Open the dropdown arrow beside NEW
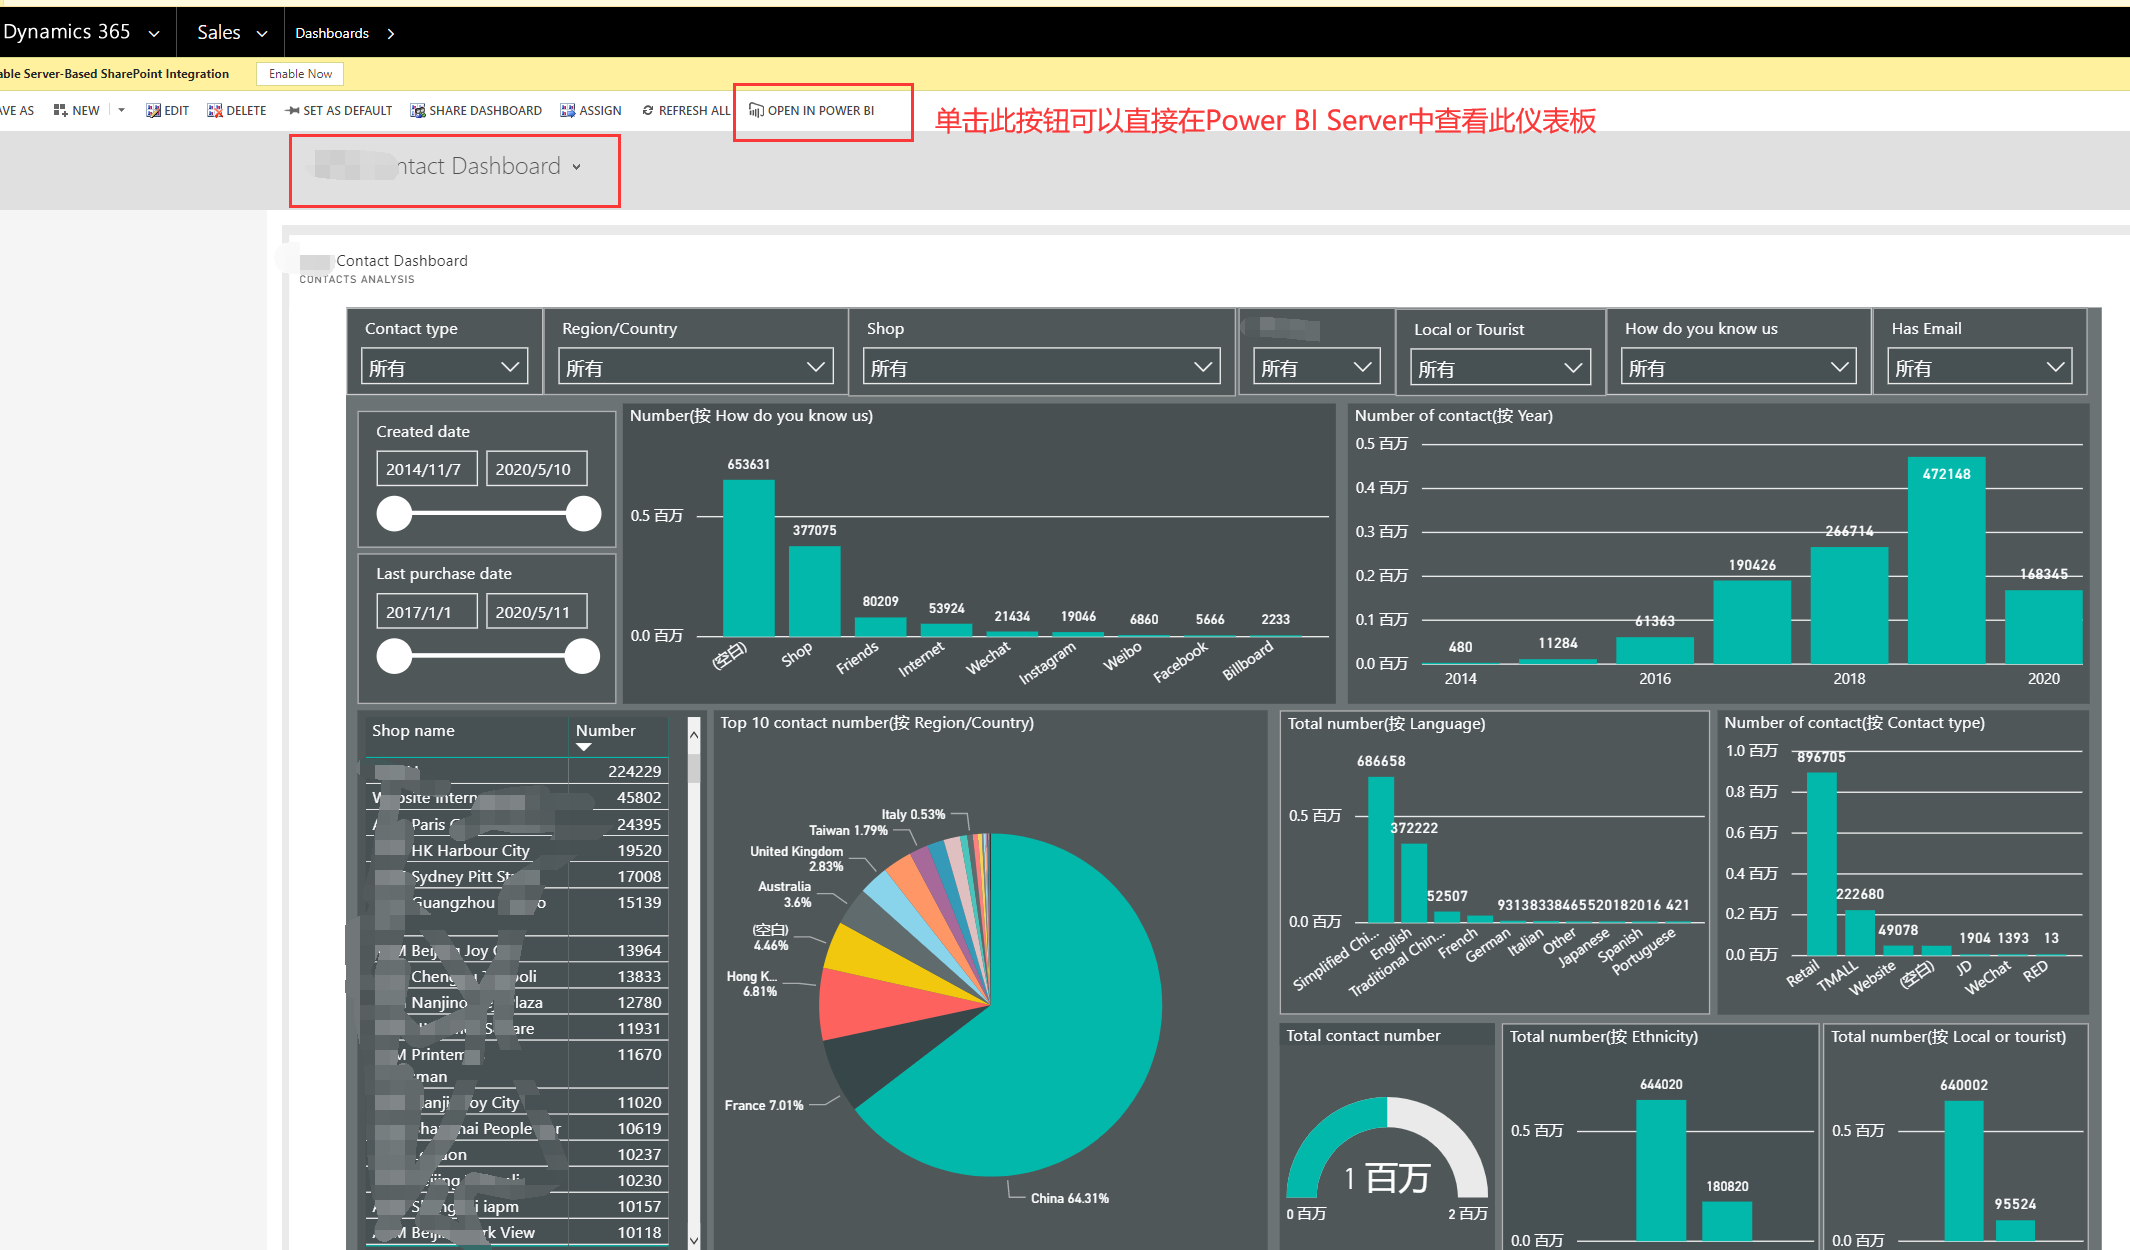Screen dimensions: 2130x1250 point(120,110)
